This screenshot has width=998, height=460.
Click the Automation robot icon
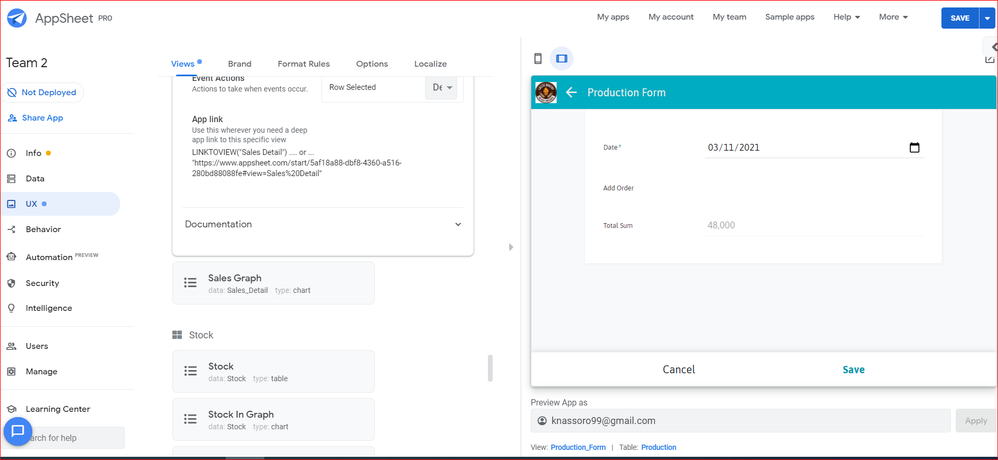point(11,257)
